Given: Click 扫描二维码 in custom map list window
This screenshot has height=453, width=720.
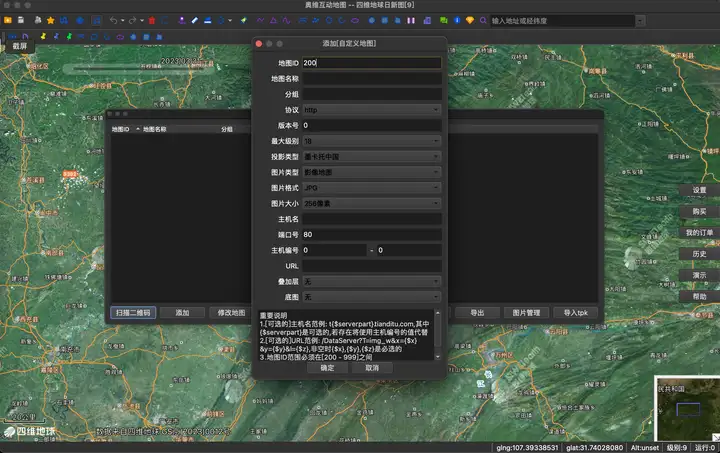Looking at the screenshot, I should tap(133, 313).
